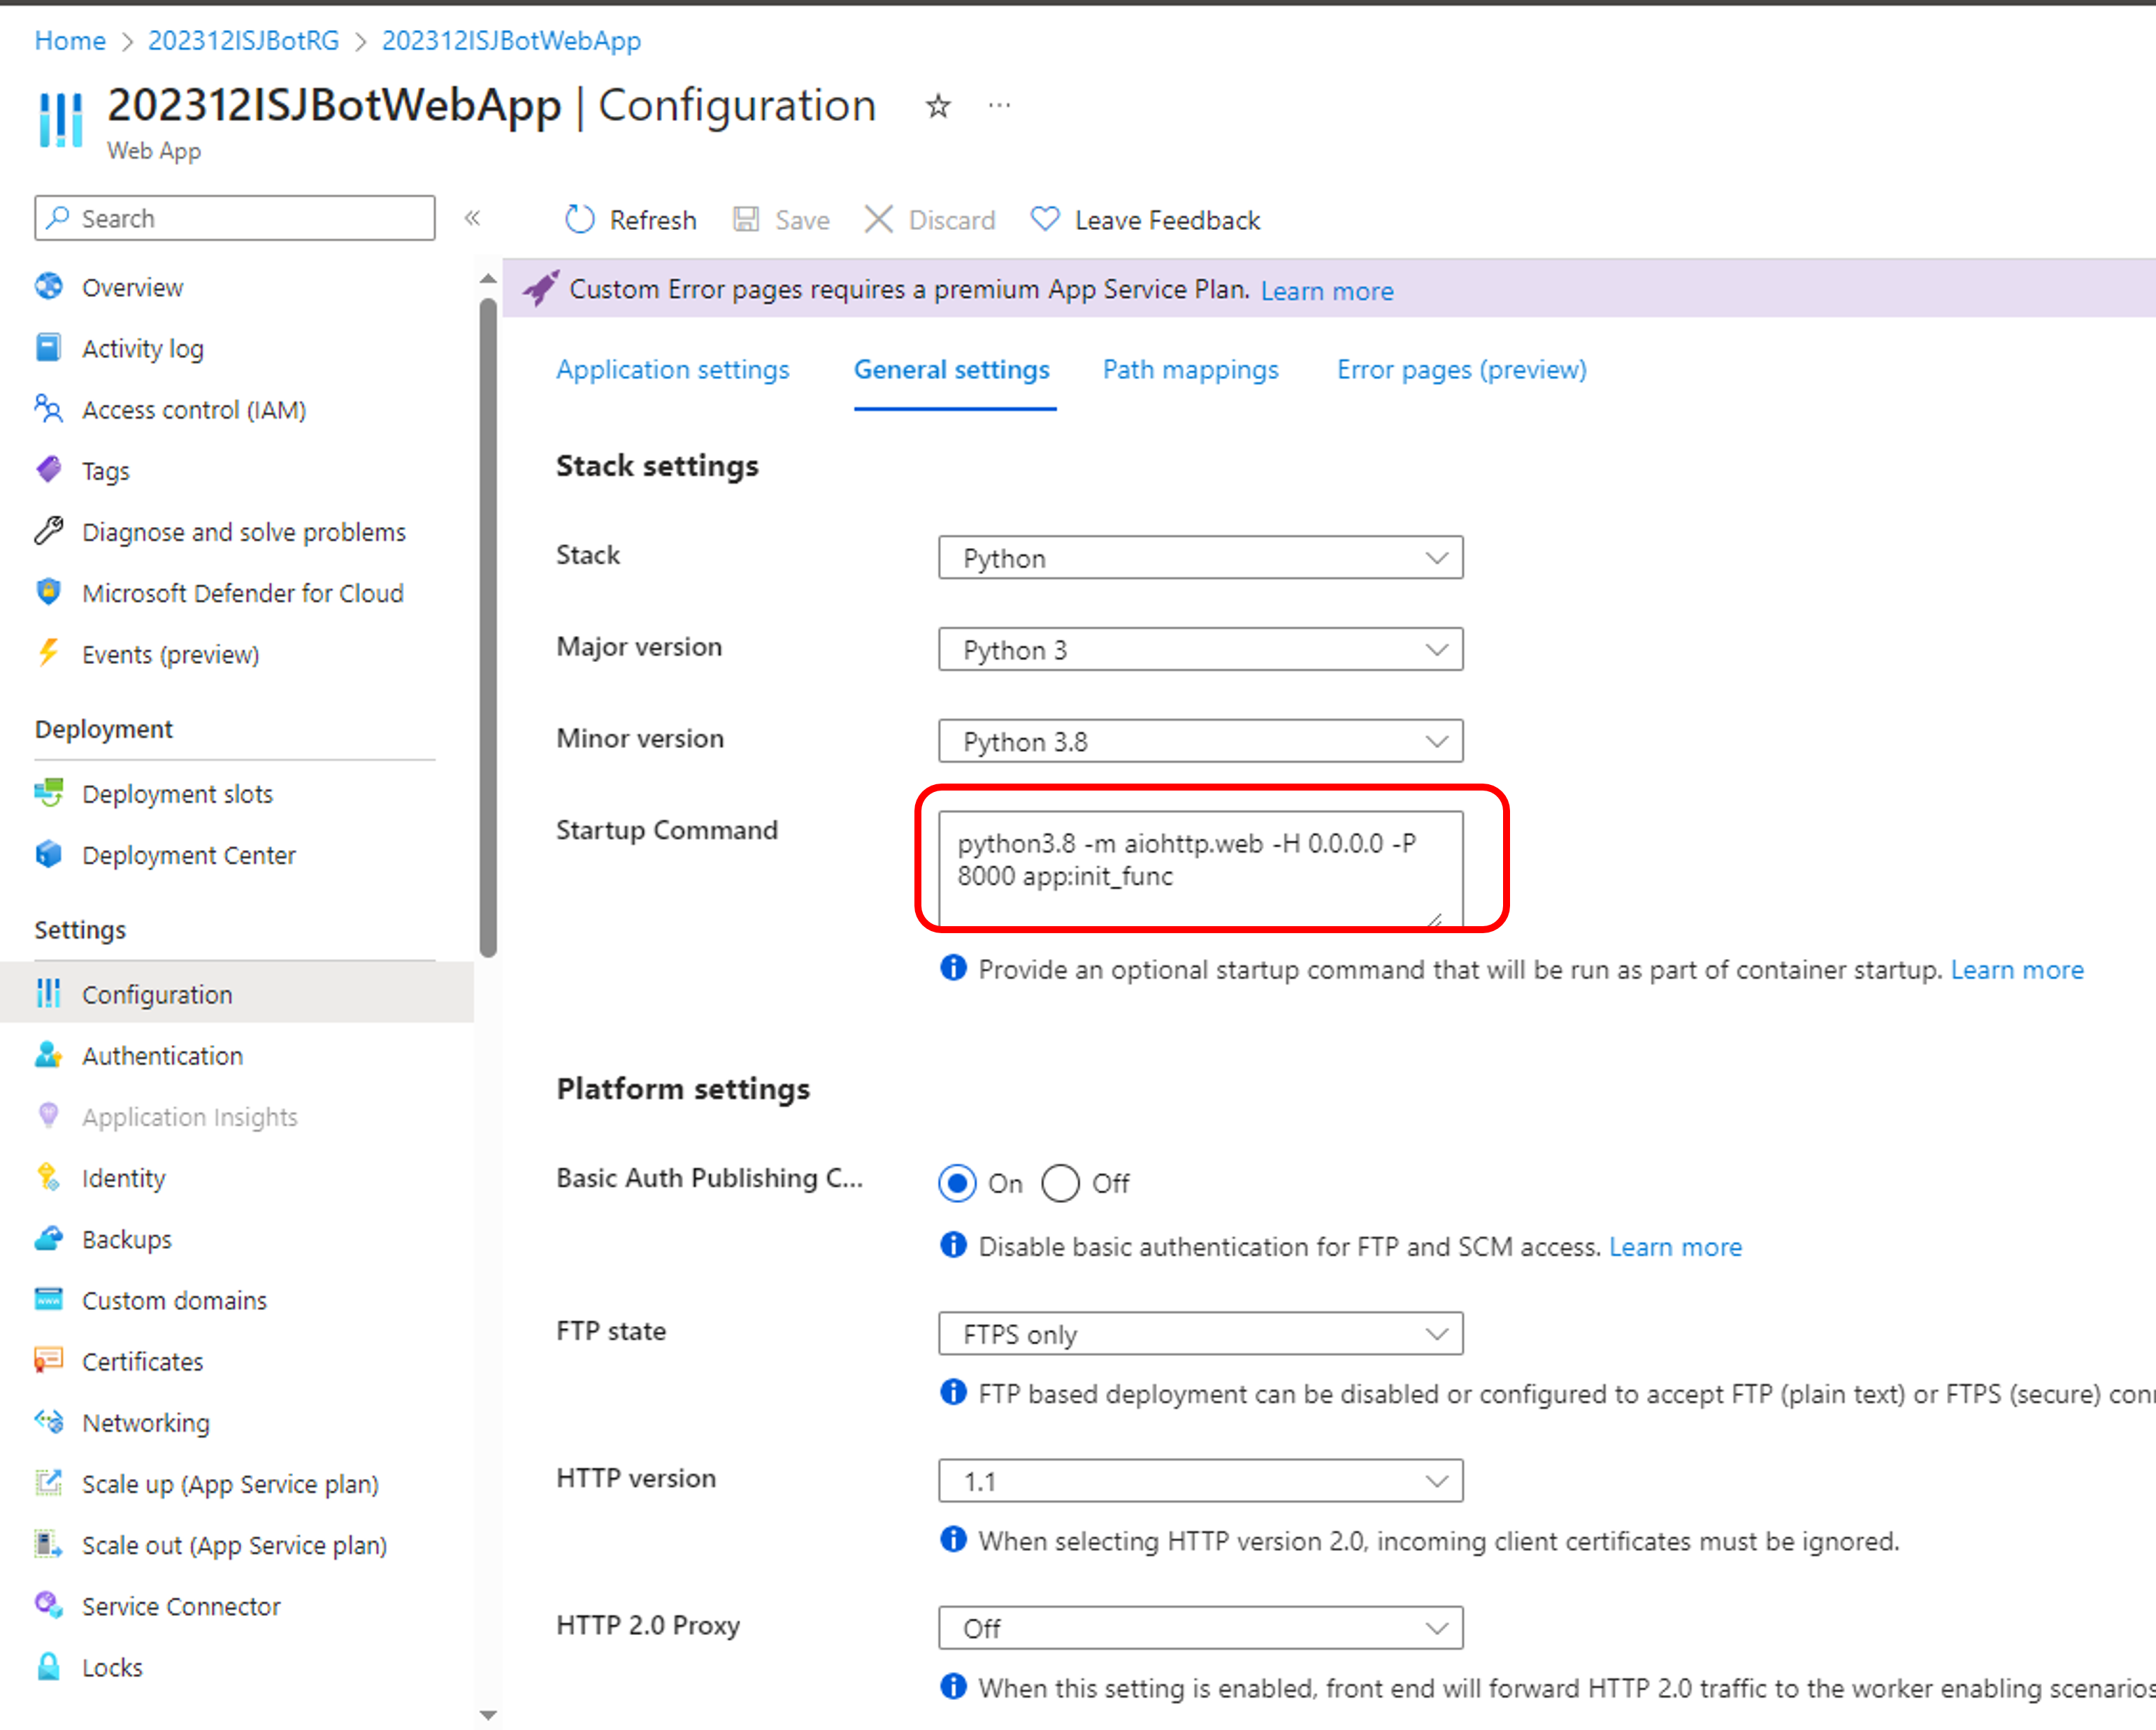Viewport: 2156px width, 1730px height.
Task: Open Diagnose and solve problems
Action: [243, 532]
